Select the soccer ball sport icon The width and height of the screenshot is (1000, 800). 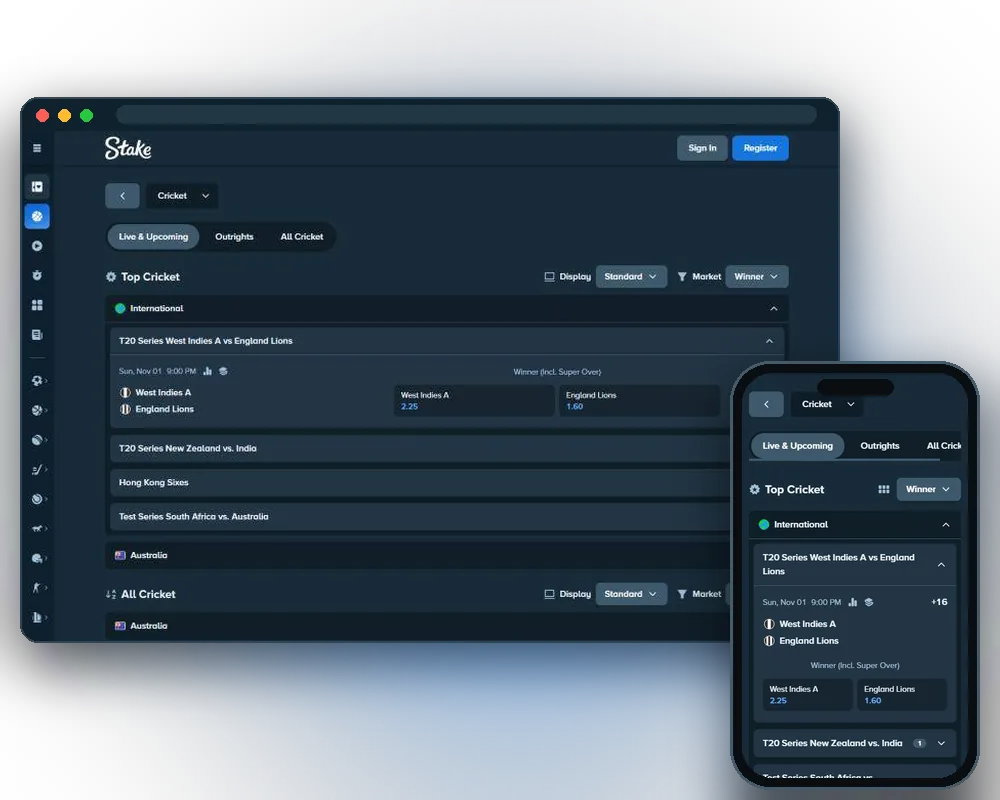(37, 380)
